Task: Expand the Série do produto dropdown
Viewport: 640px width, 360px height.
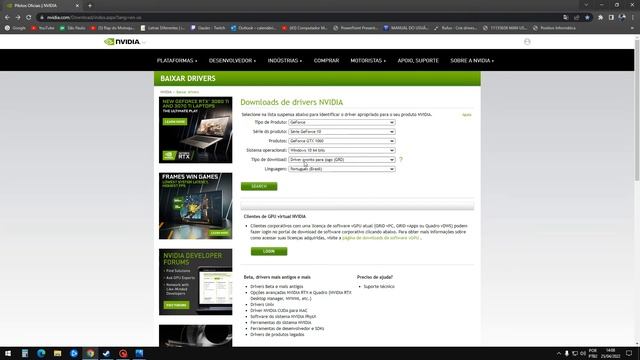Action: [x=342, y=132]
